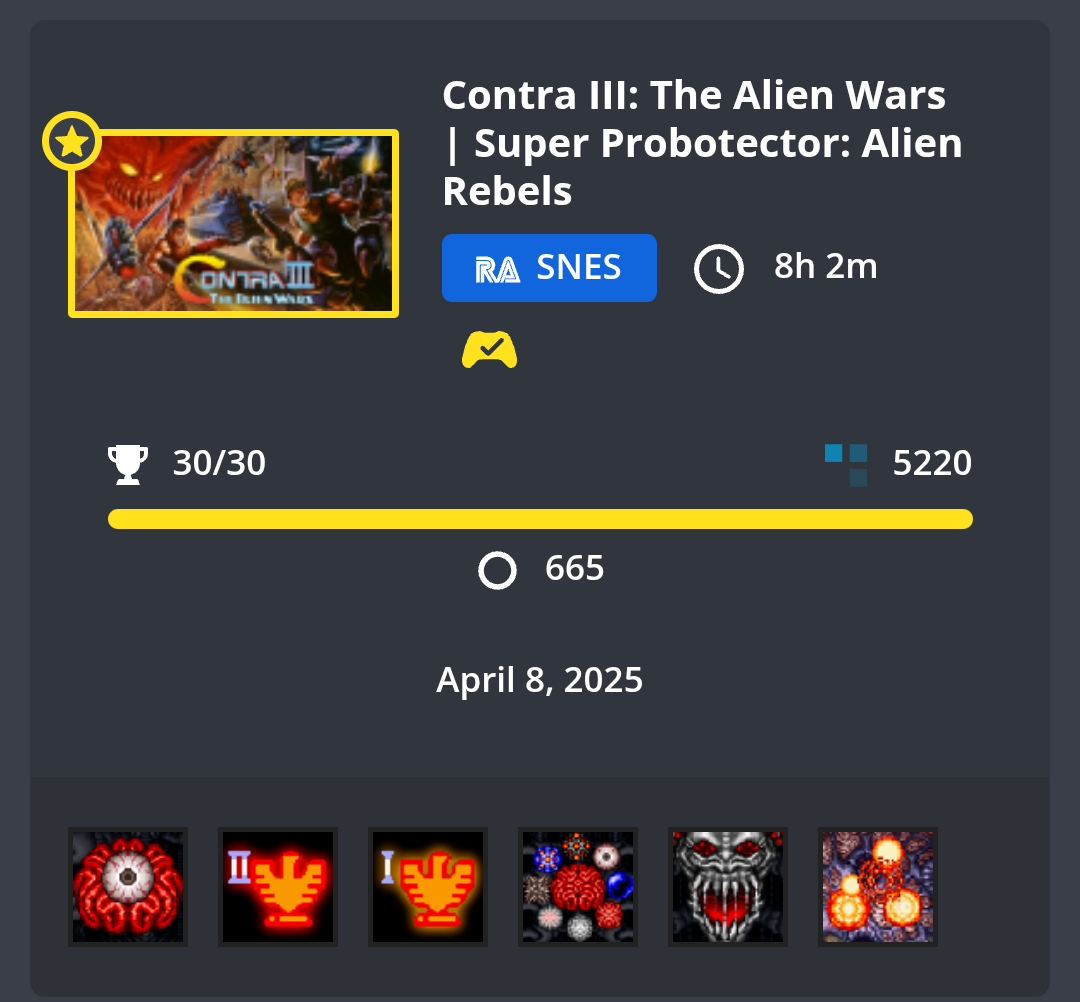The height and width of the screenshot is (1002, 1080).
Task: Open the Contra III box art image
Action: click(x=233, y=223)
